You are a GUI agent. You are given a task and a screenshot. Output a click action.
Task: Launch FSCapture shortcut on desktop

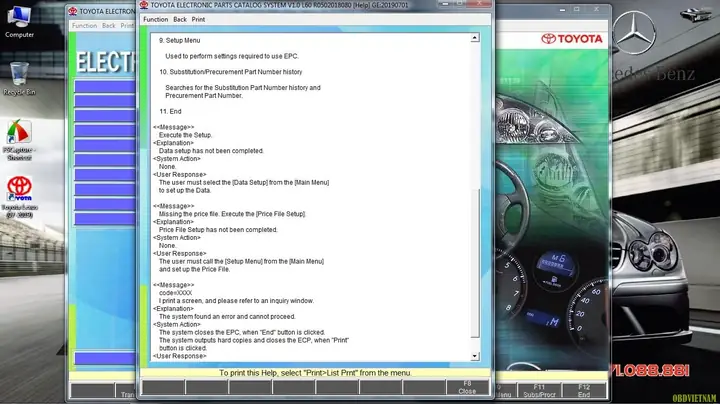pos(19,140)
